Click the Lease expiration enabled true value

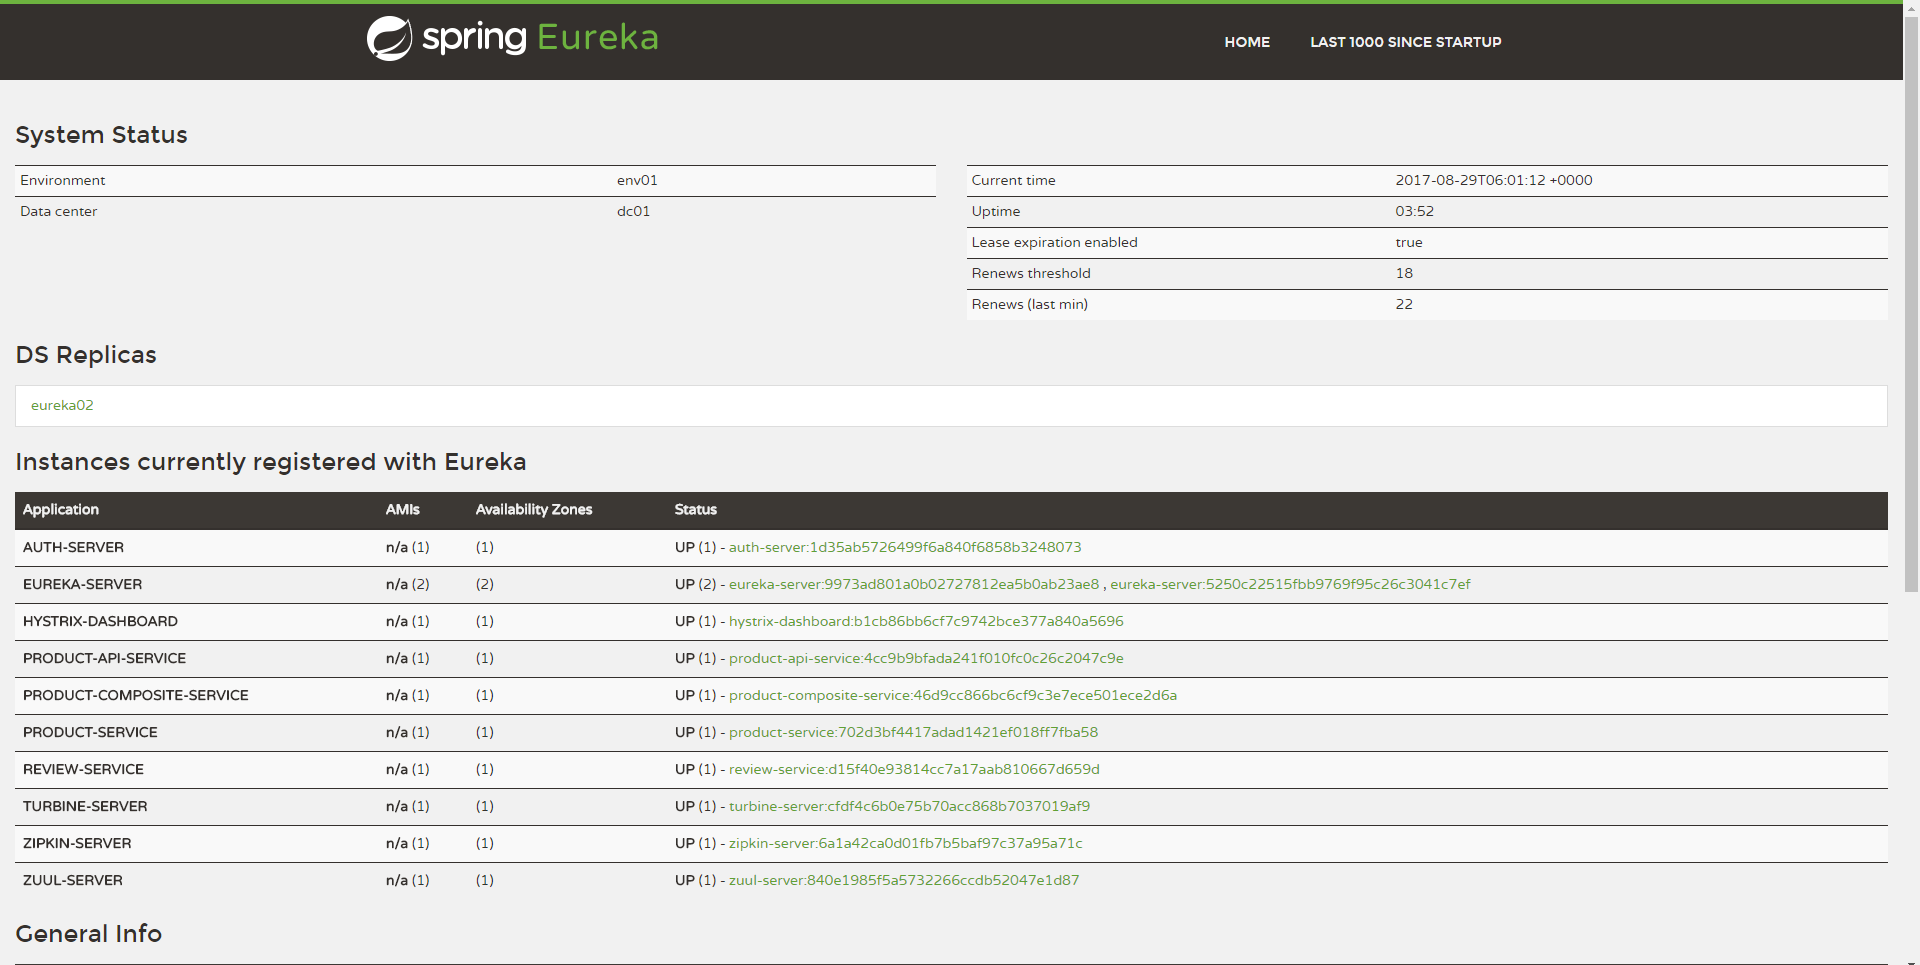click(1409, 242)
